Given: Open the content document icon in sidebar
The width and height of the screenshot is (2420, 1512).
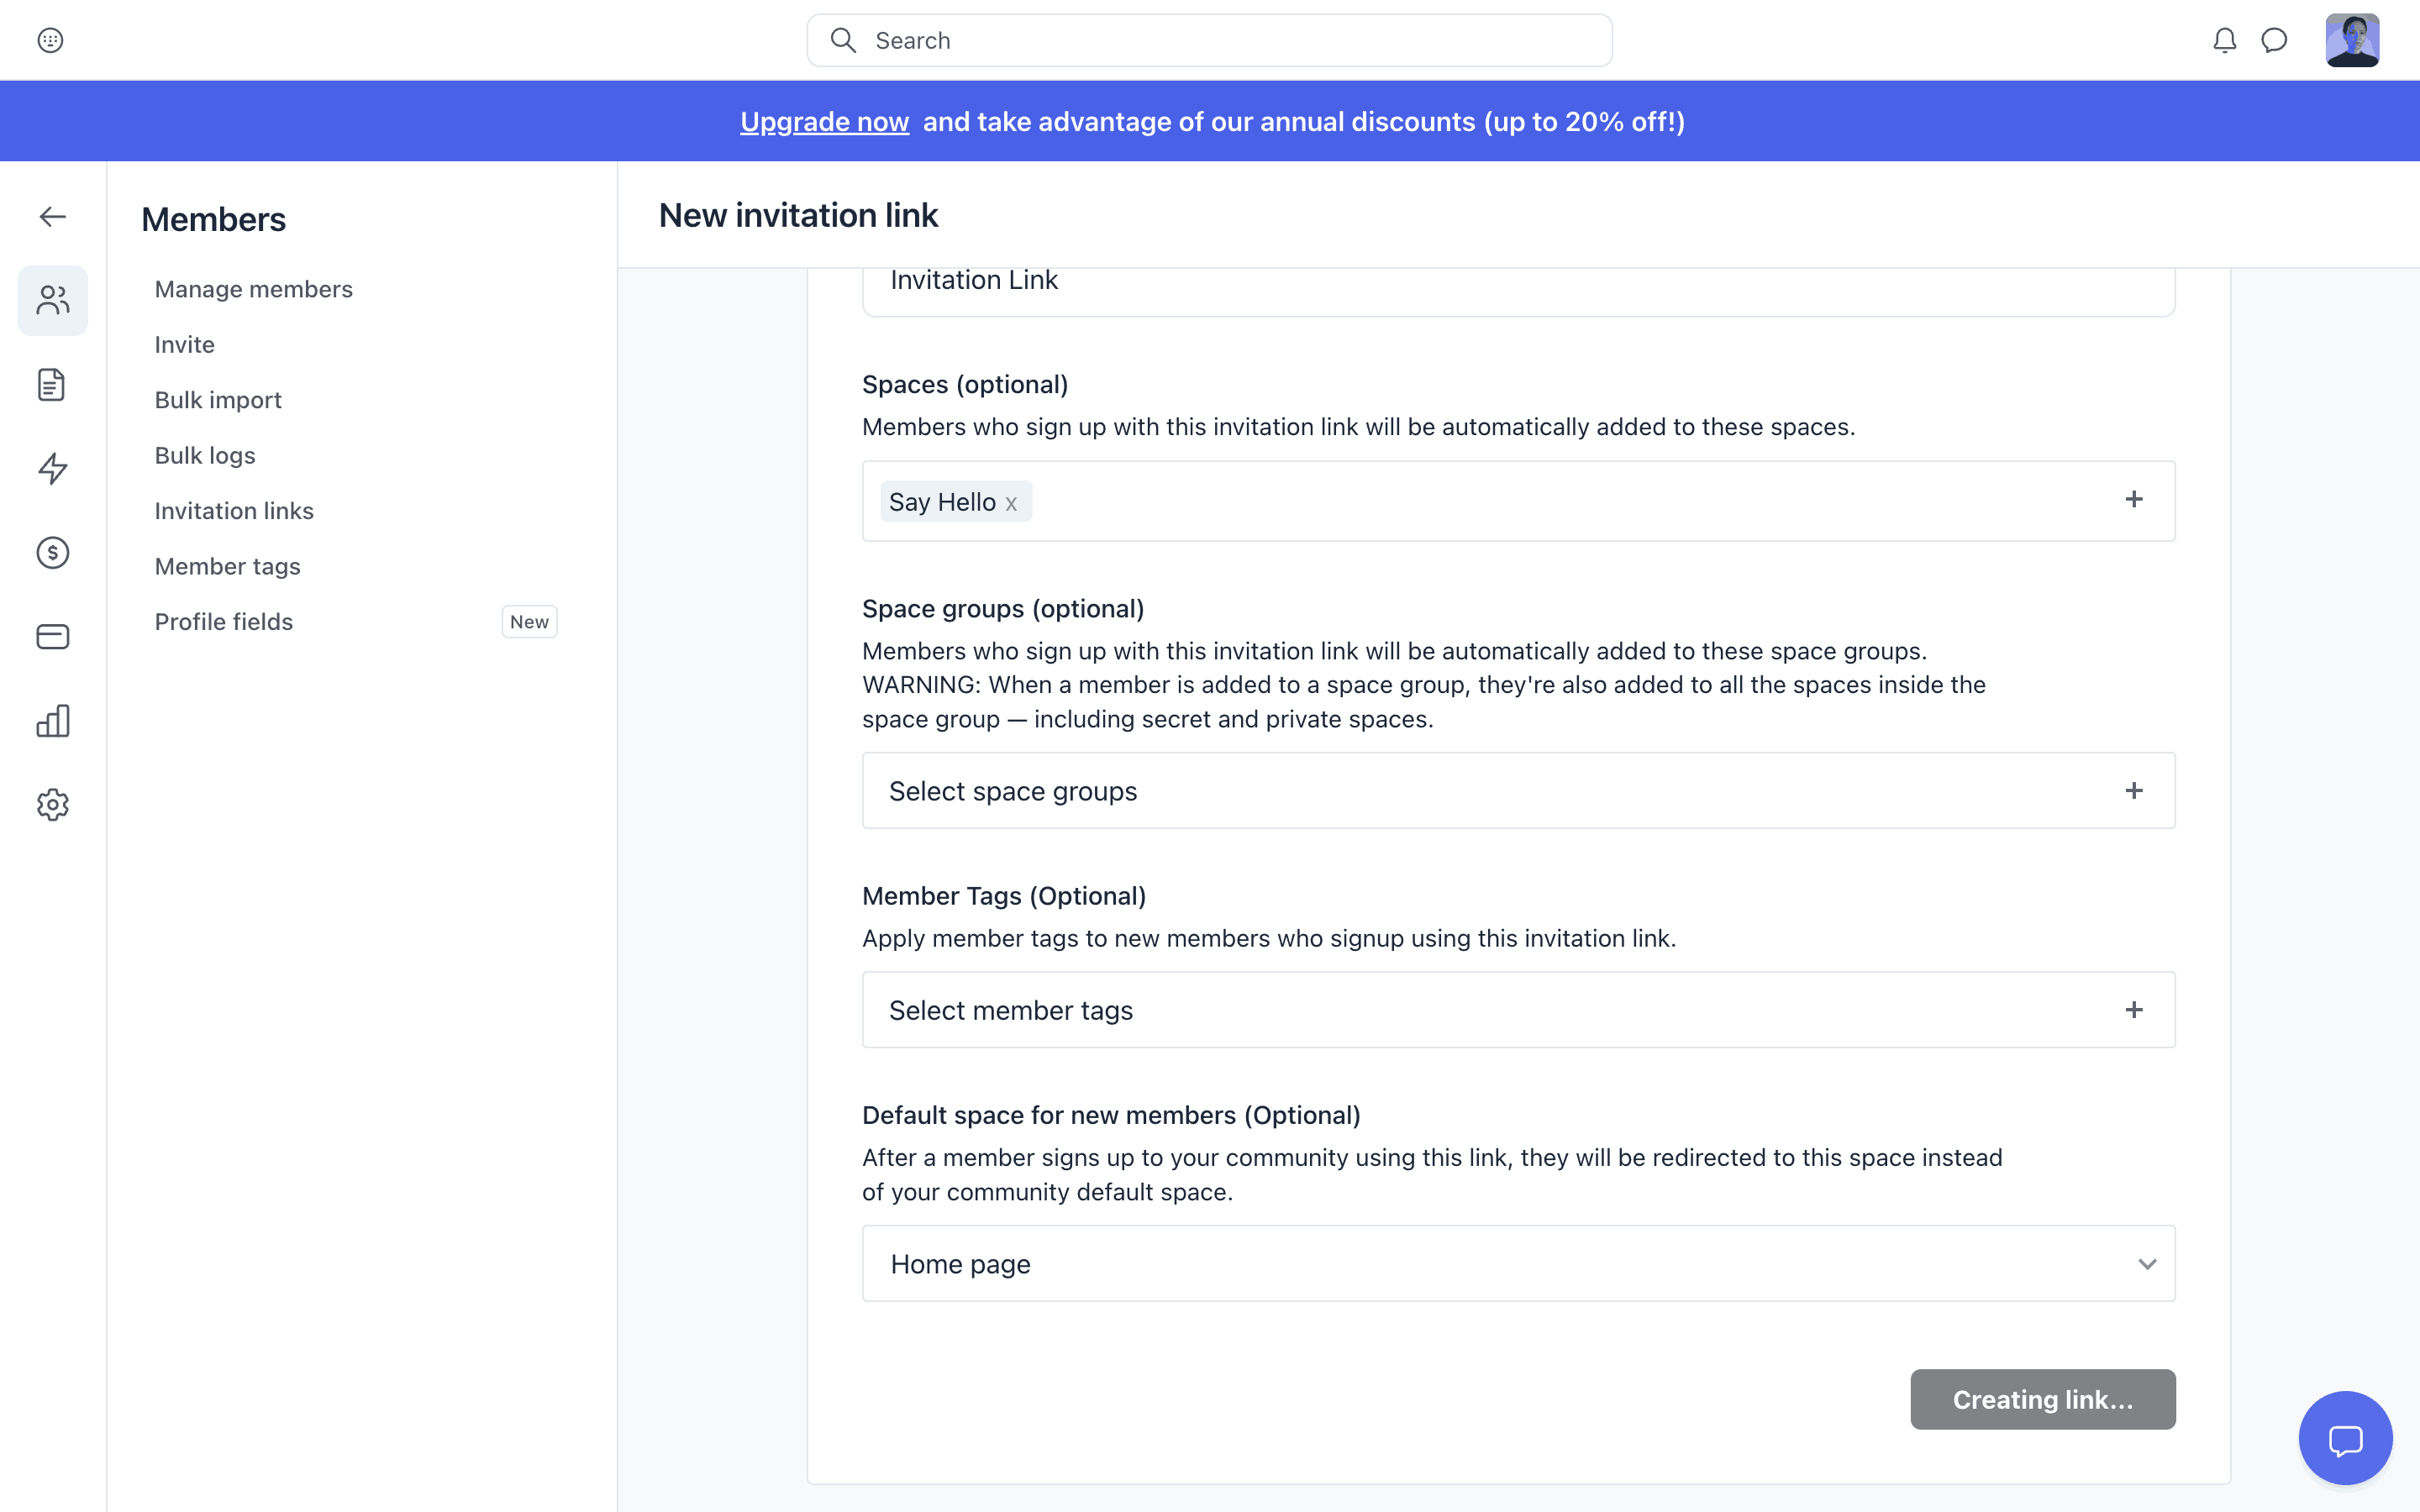Looking at the screenshot, I should click(52, 384).
